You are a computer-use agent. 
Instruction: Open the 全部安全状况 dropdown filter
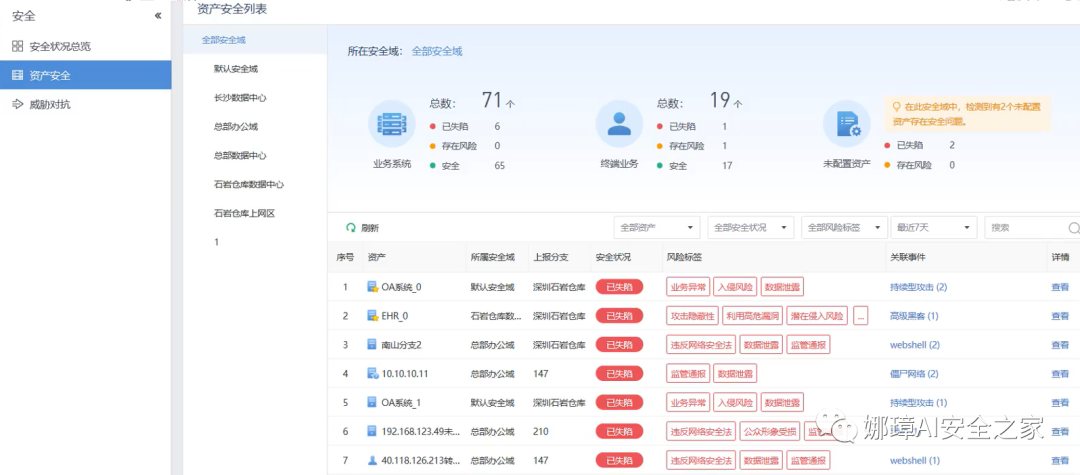(751, 228)
